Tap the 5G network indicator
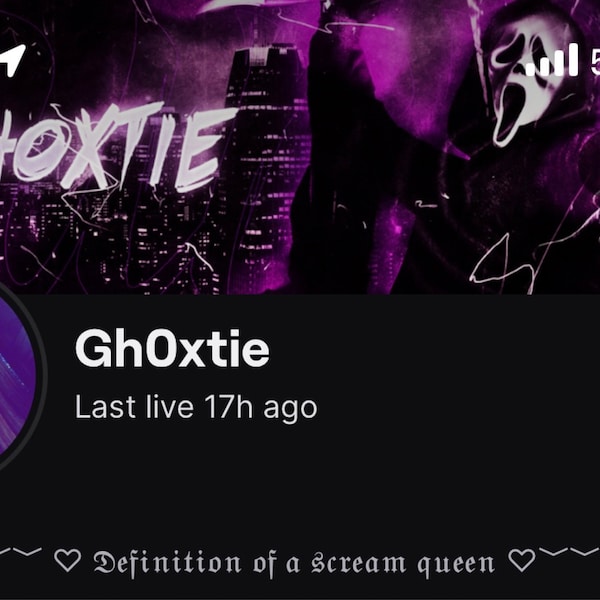 tap(595, 62)
